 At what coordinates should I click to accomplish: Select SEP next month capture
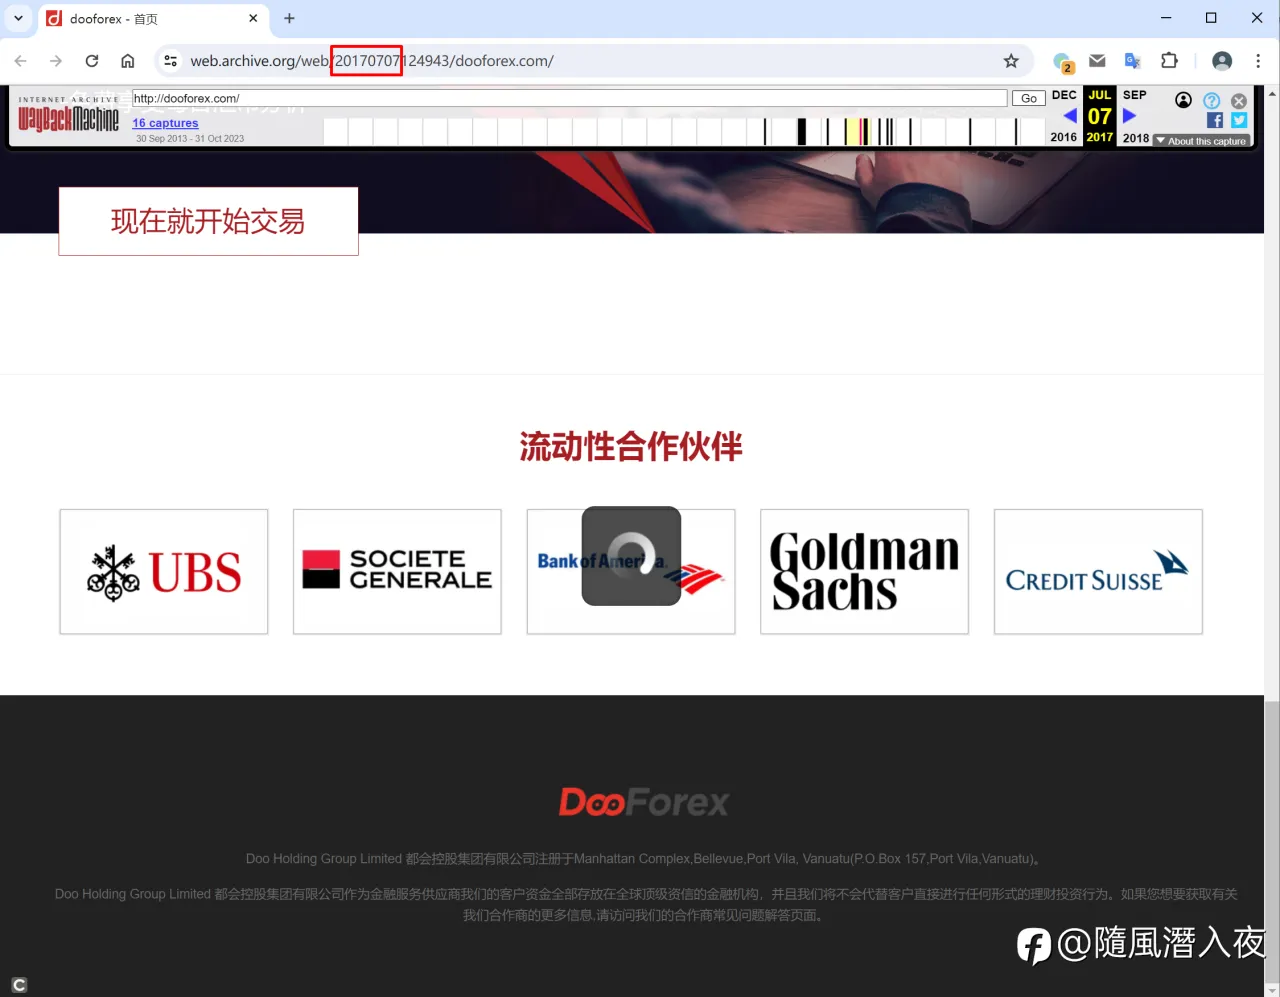tap(1135, 95)
